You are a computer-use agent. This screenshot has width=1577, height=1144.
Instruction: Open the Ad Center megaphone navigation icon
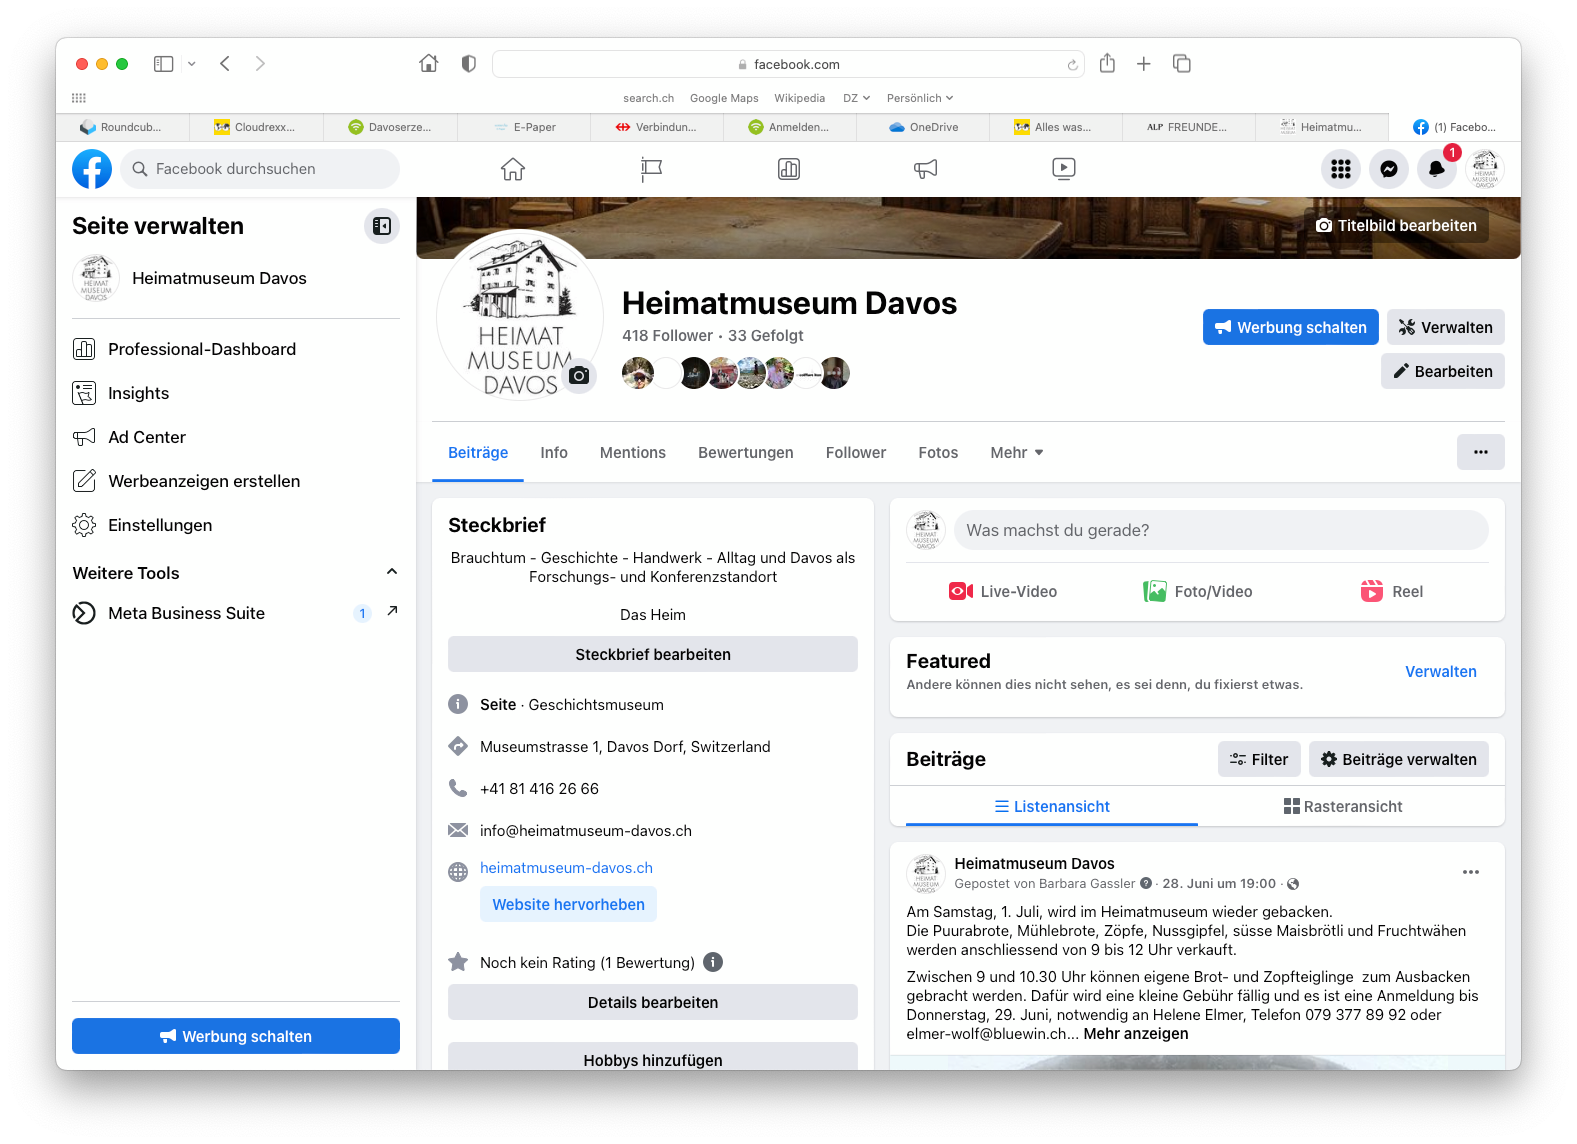[x=925, y=169]
